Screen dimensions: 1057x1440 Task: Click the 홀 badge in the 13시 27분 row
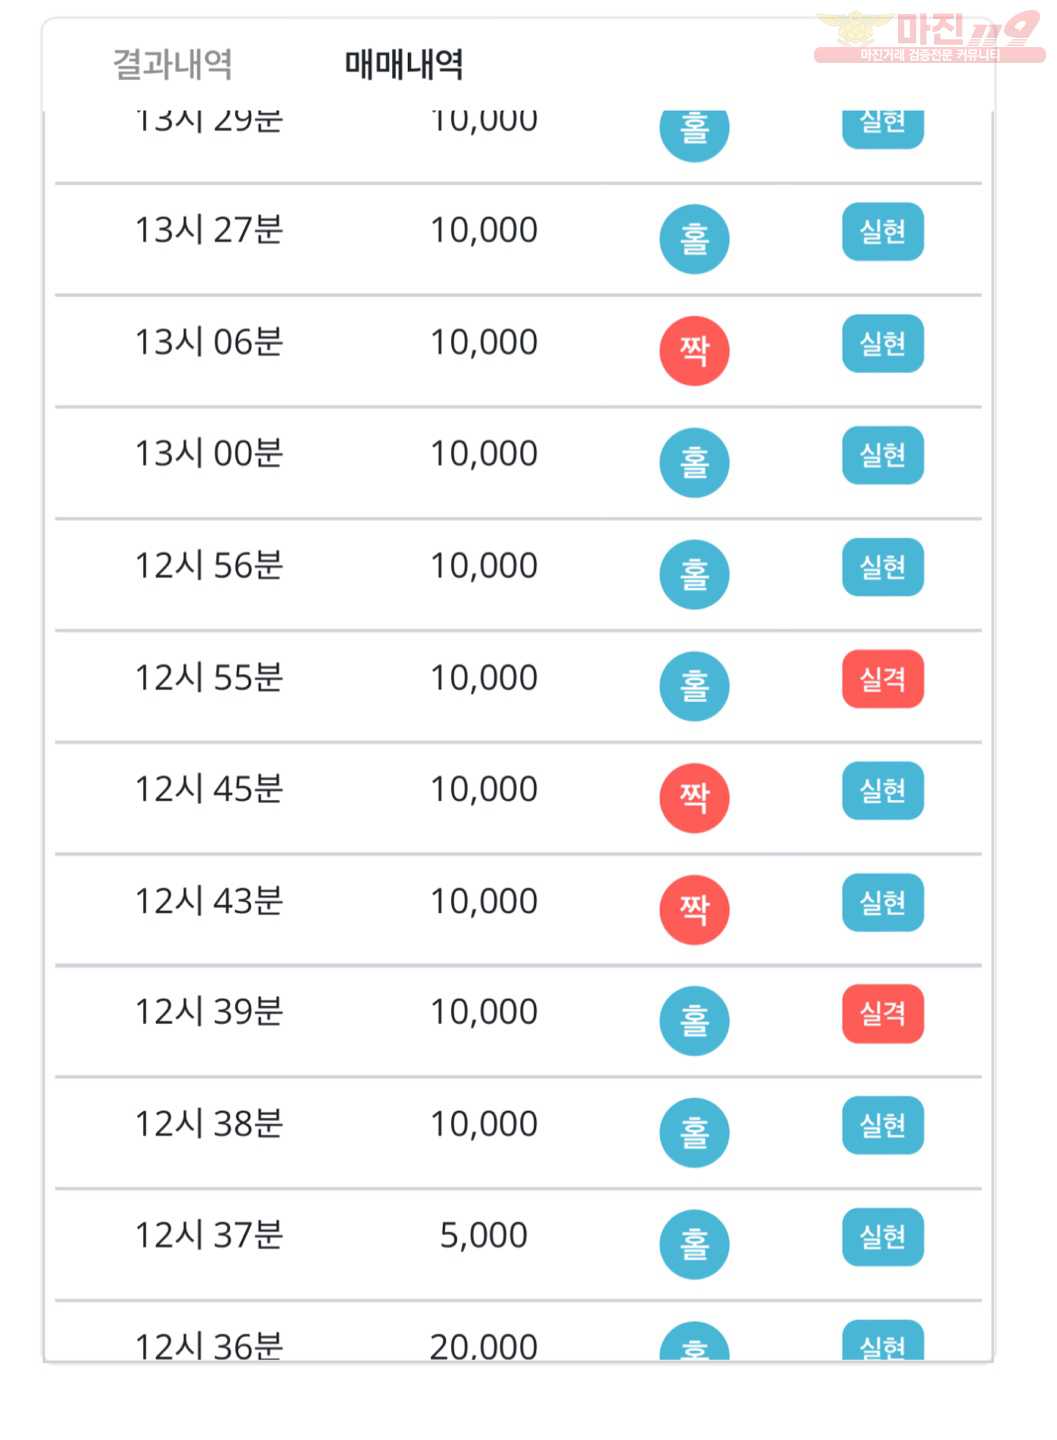694,239
